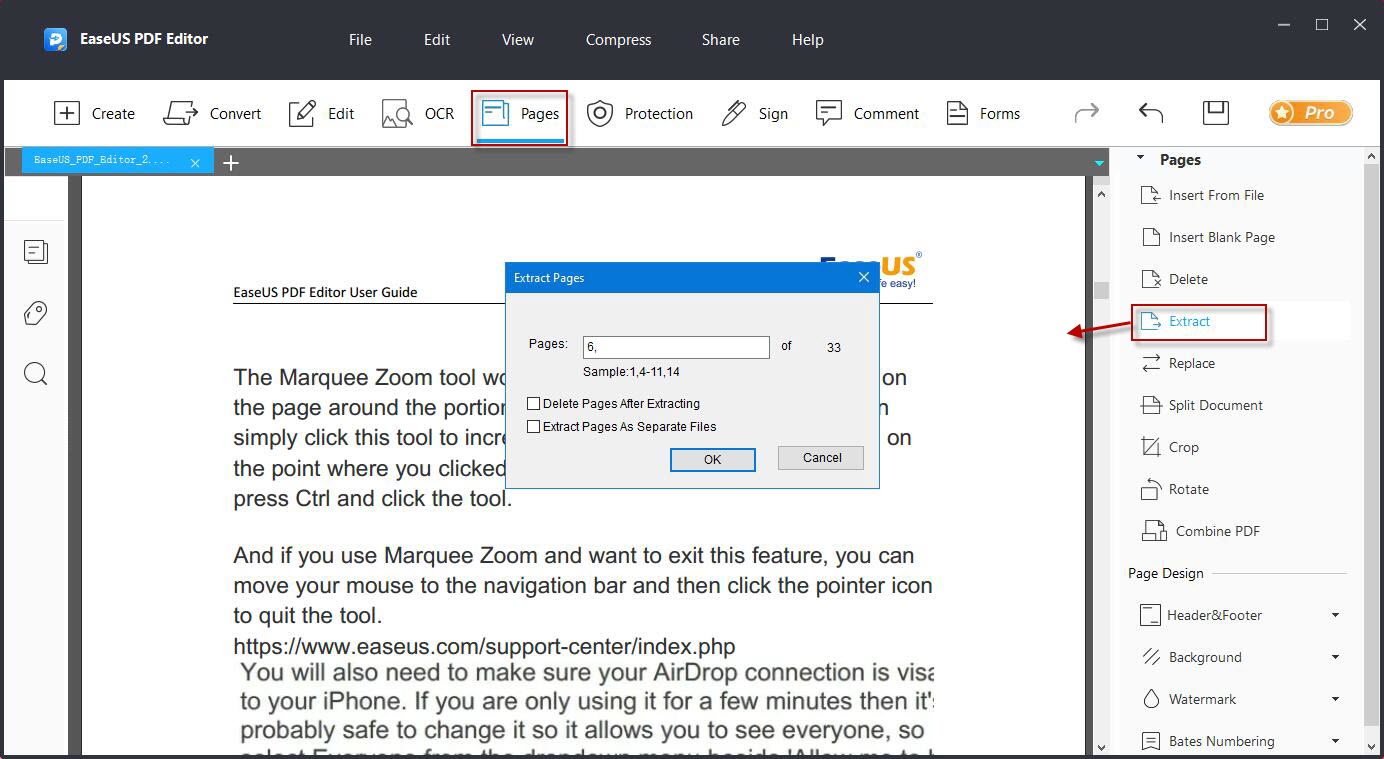Confirm extraction with the OK button

tap(712, 459)
